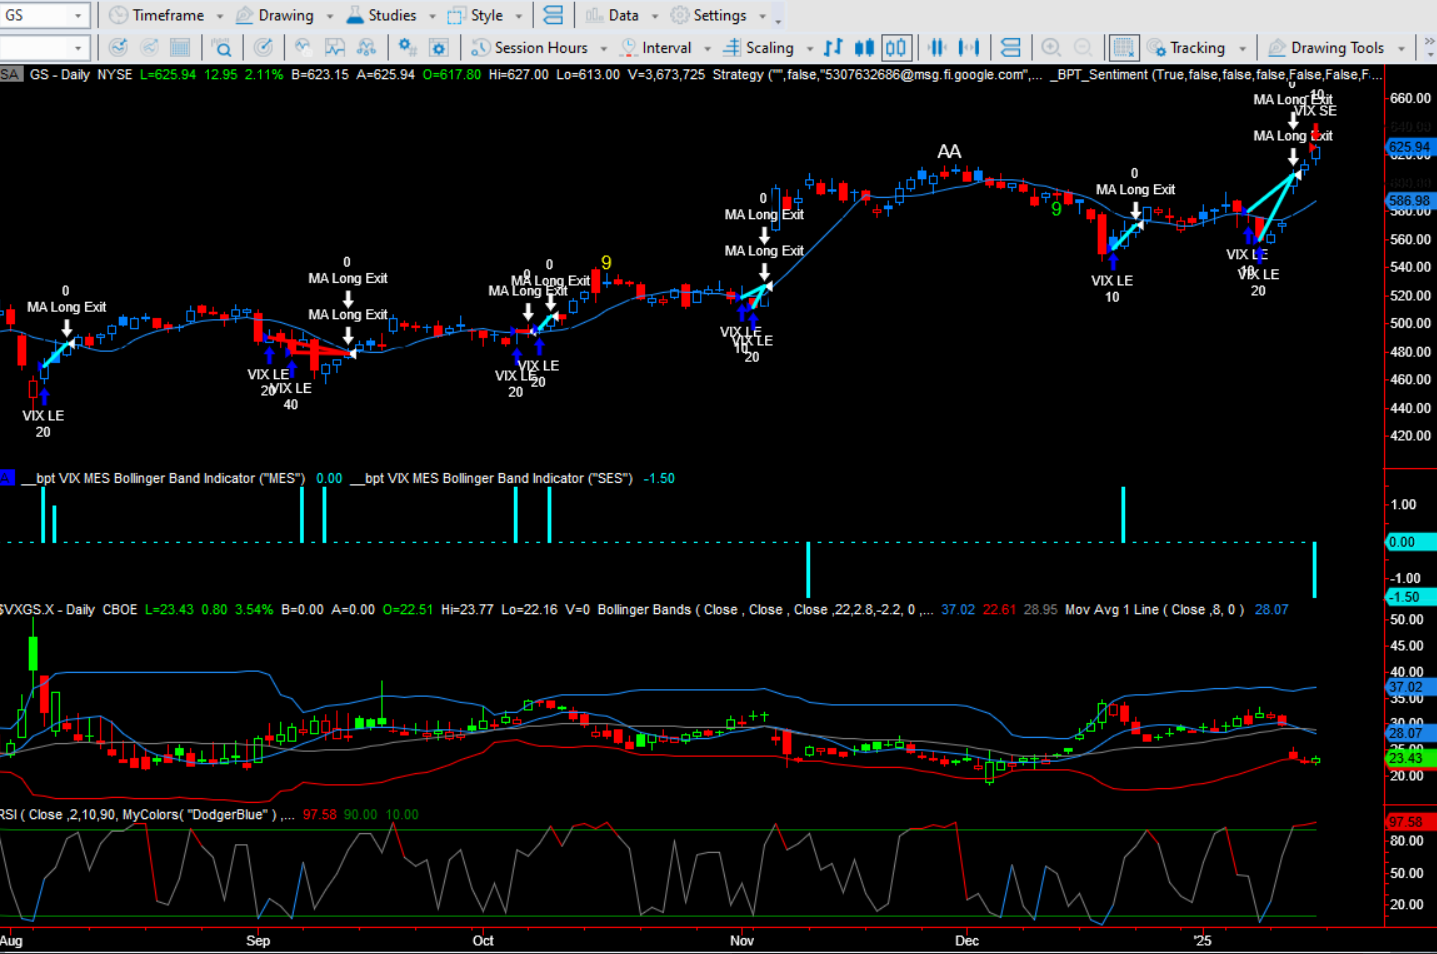The width and height of the screenshot is (1437, 954).
Task: Click the VIX MES Bollinger Band Indicator ("MES") label
Action: tap(164, 479)
